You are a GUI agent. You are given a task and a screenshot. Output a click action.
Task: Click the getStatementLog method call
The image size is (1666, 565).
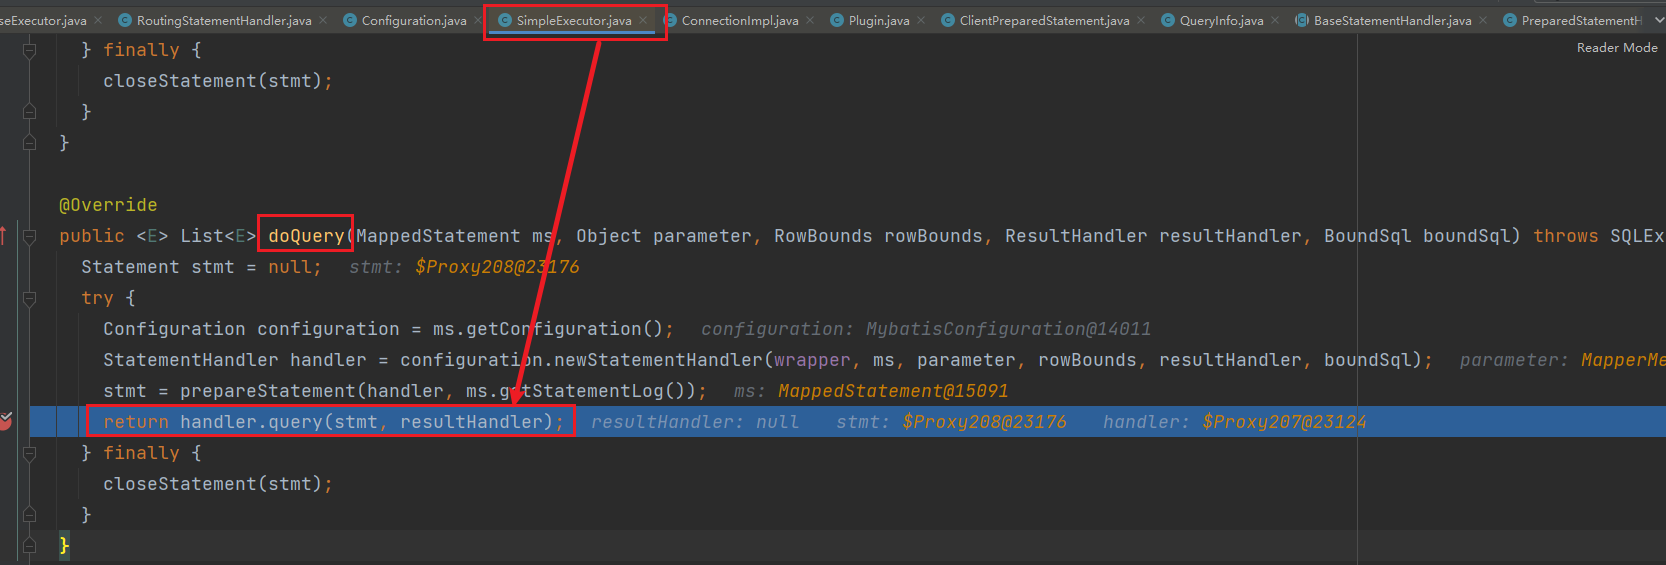point(576,391)
